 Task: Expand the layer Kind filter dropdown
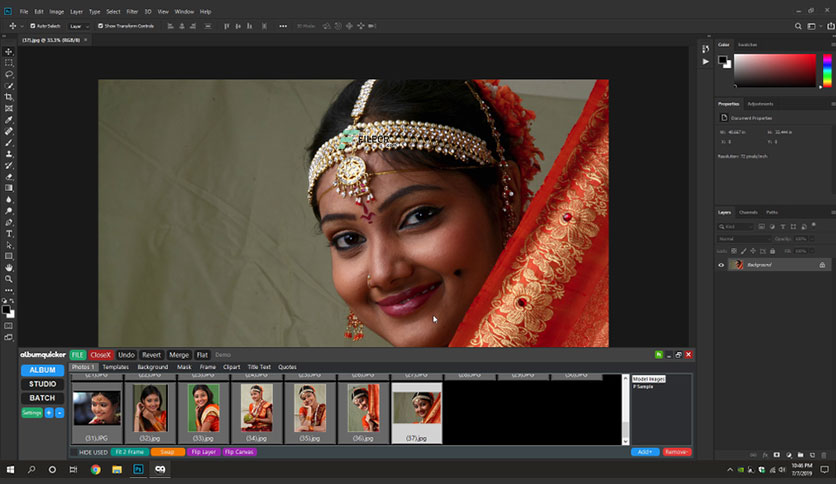click(x=736, y=227)
